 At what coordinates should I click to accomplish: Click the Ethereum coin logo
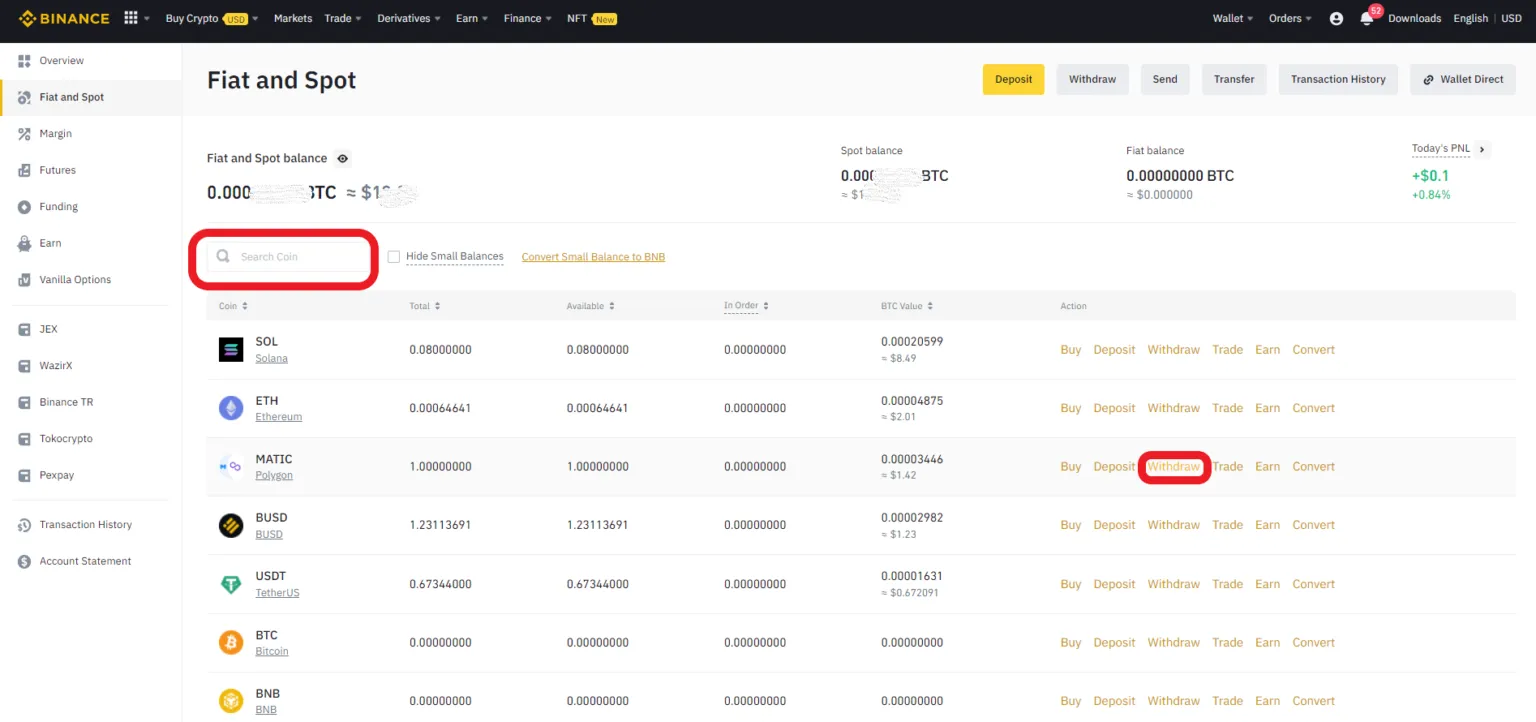tap(231, 408)
